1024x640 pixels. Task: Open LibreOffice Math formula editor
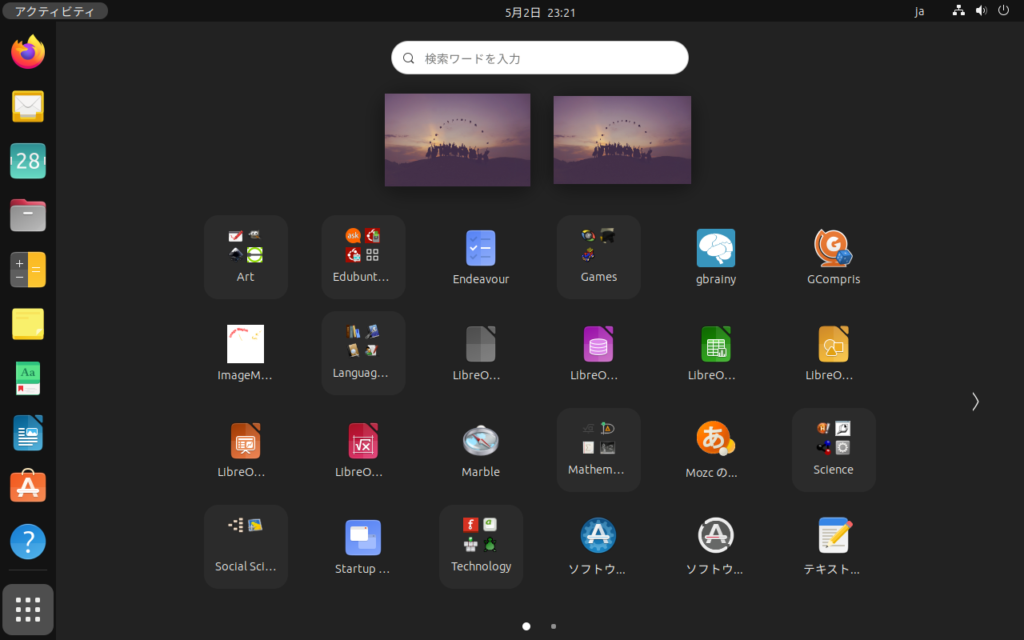[363, 440]
